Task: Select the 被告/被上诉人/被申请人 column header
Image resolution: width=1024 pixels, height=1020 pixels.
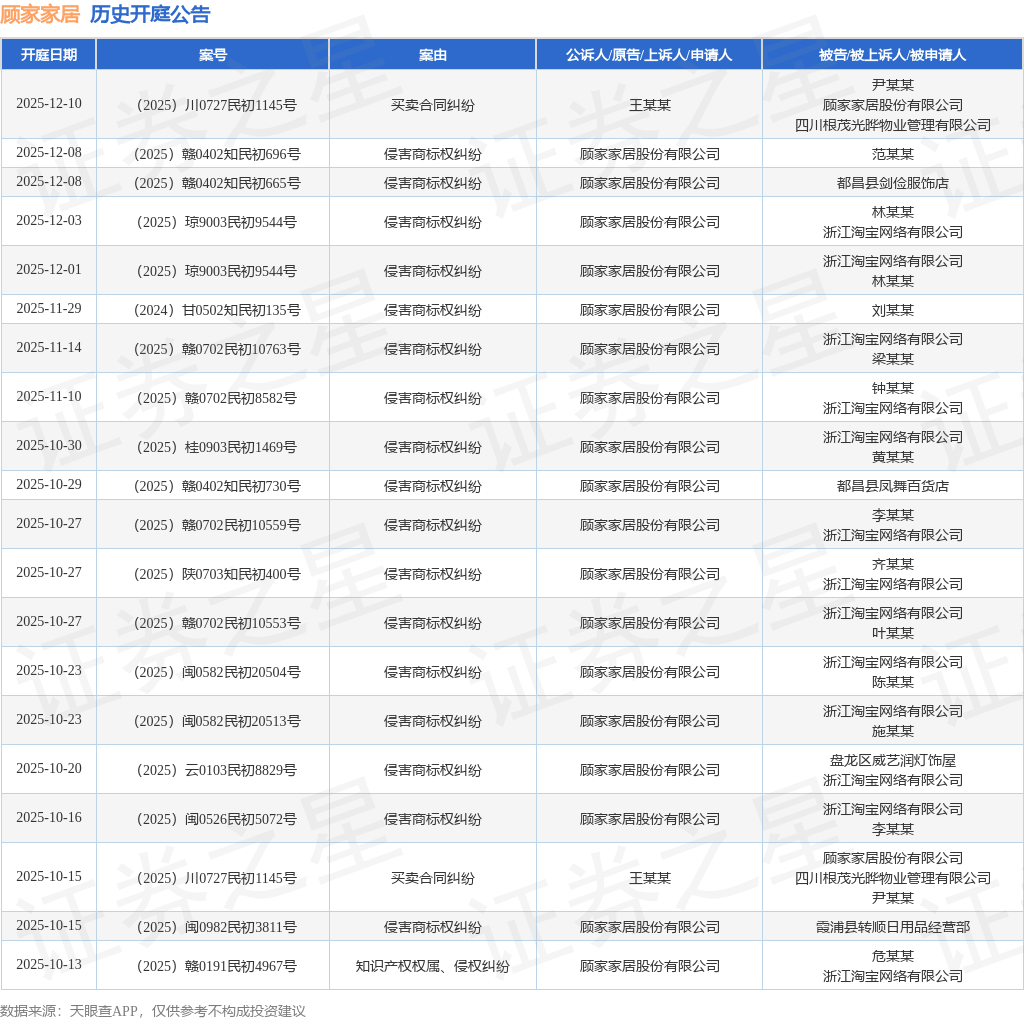Action: pos(892,55)
